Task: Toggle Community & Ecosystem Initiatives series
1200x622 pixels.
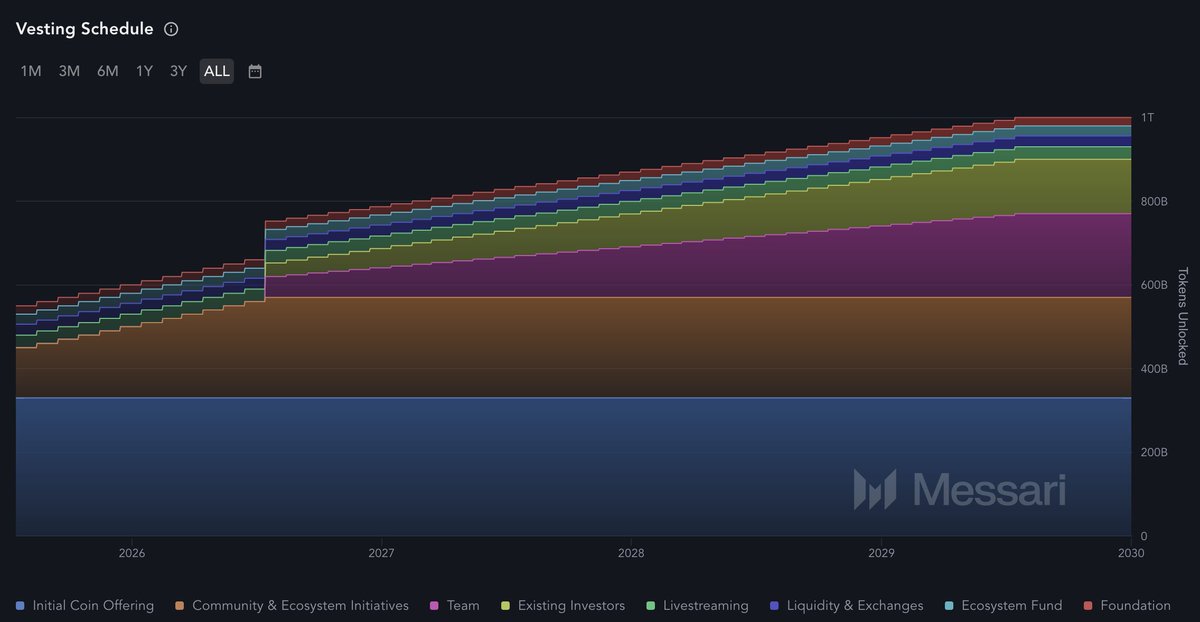Action: click(x=291, y=605)
